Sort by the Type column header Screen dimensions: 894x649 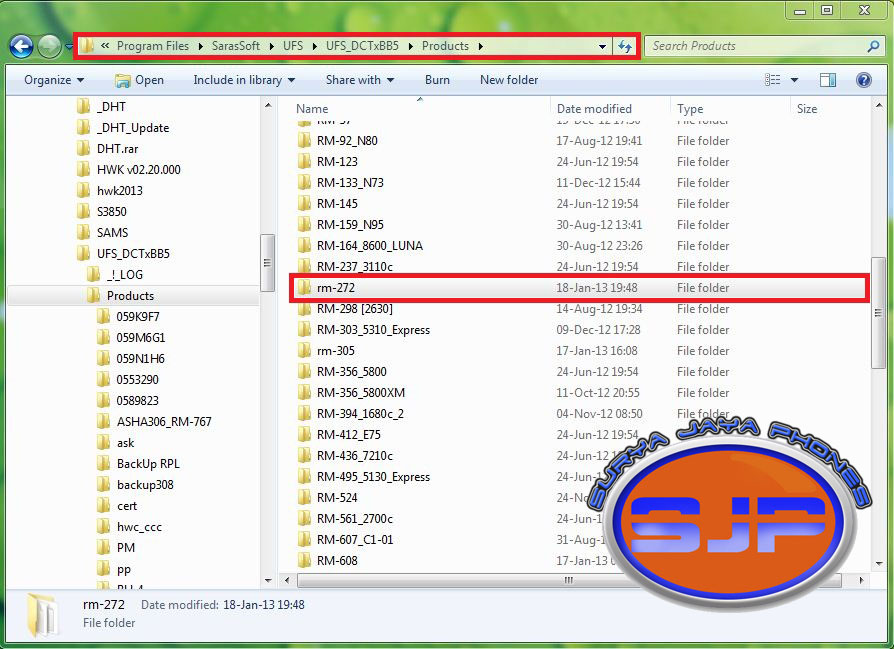[x=690, y=108]
